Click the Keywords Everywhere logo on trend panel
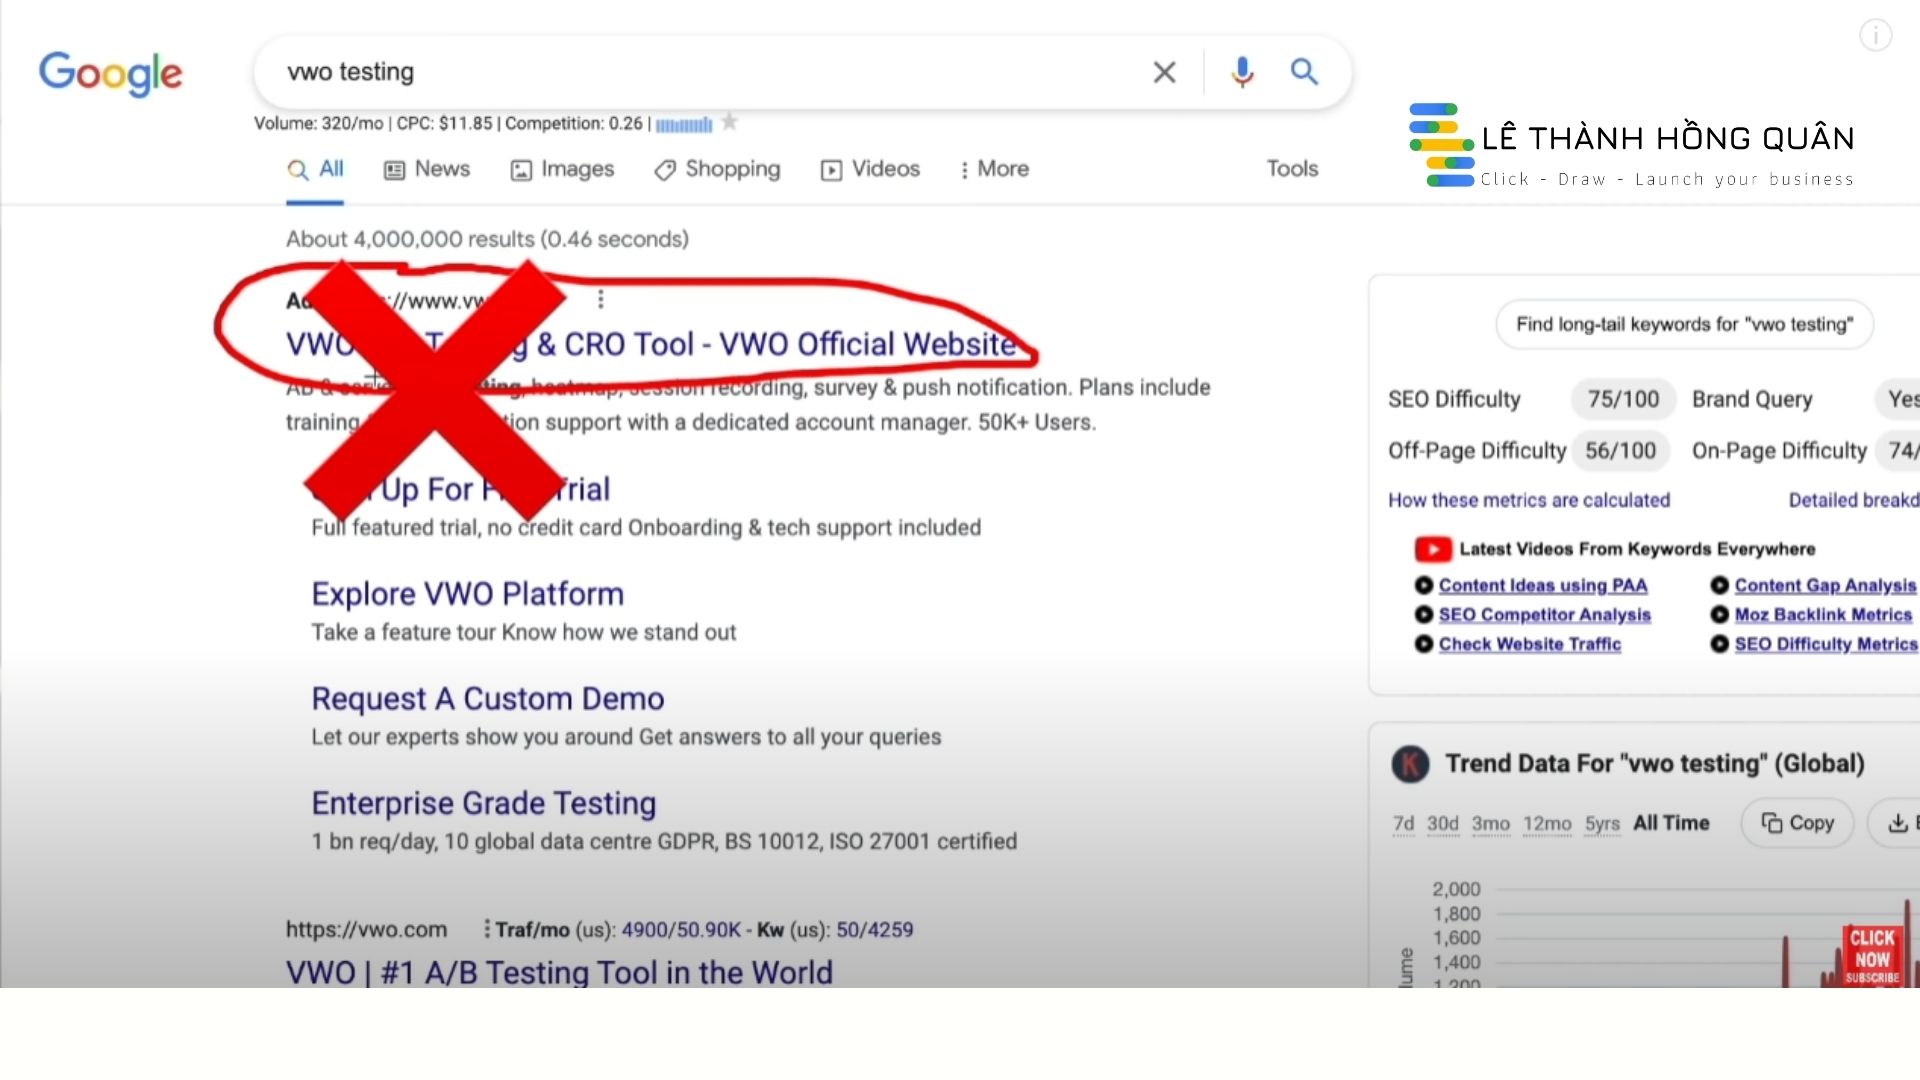 click(1410, 763)
